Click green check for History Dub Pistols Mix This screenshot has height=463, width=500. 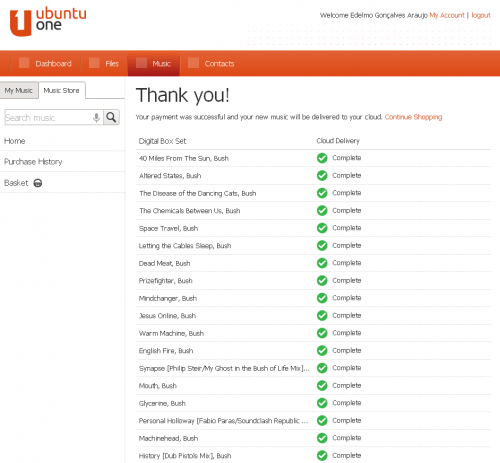pos(322,455)
